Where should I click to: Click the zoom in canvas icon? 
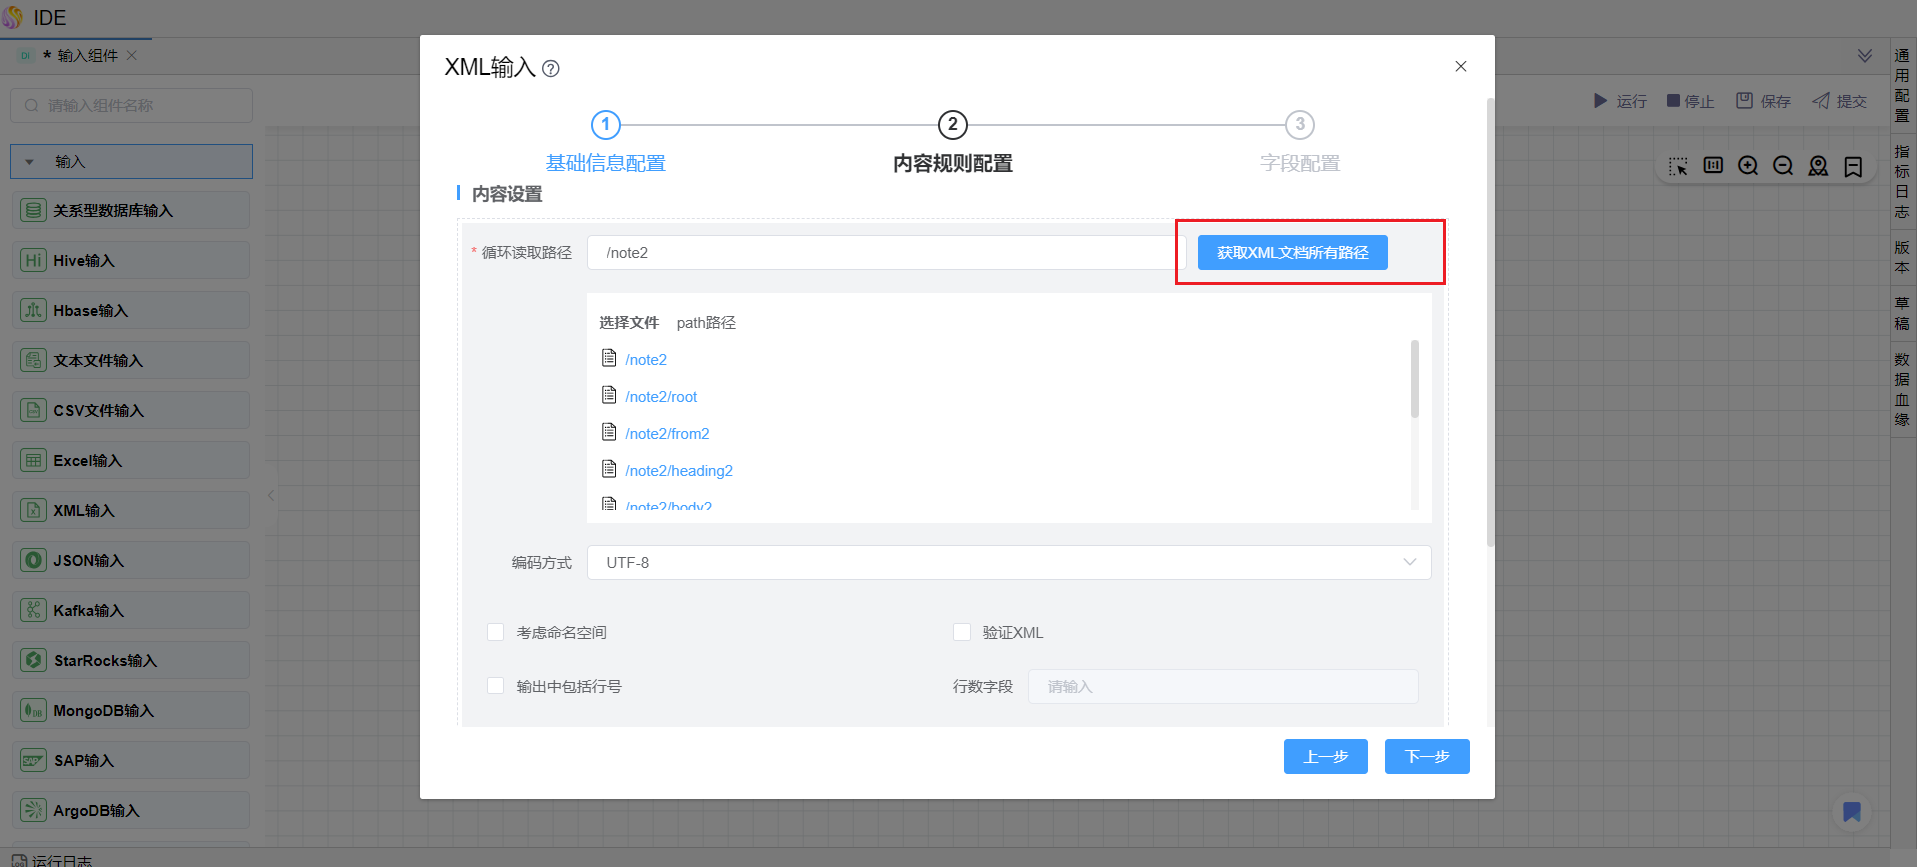[1748, 166]
